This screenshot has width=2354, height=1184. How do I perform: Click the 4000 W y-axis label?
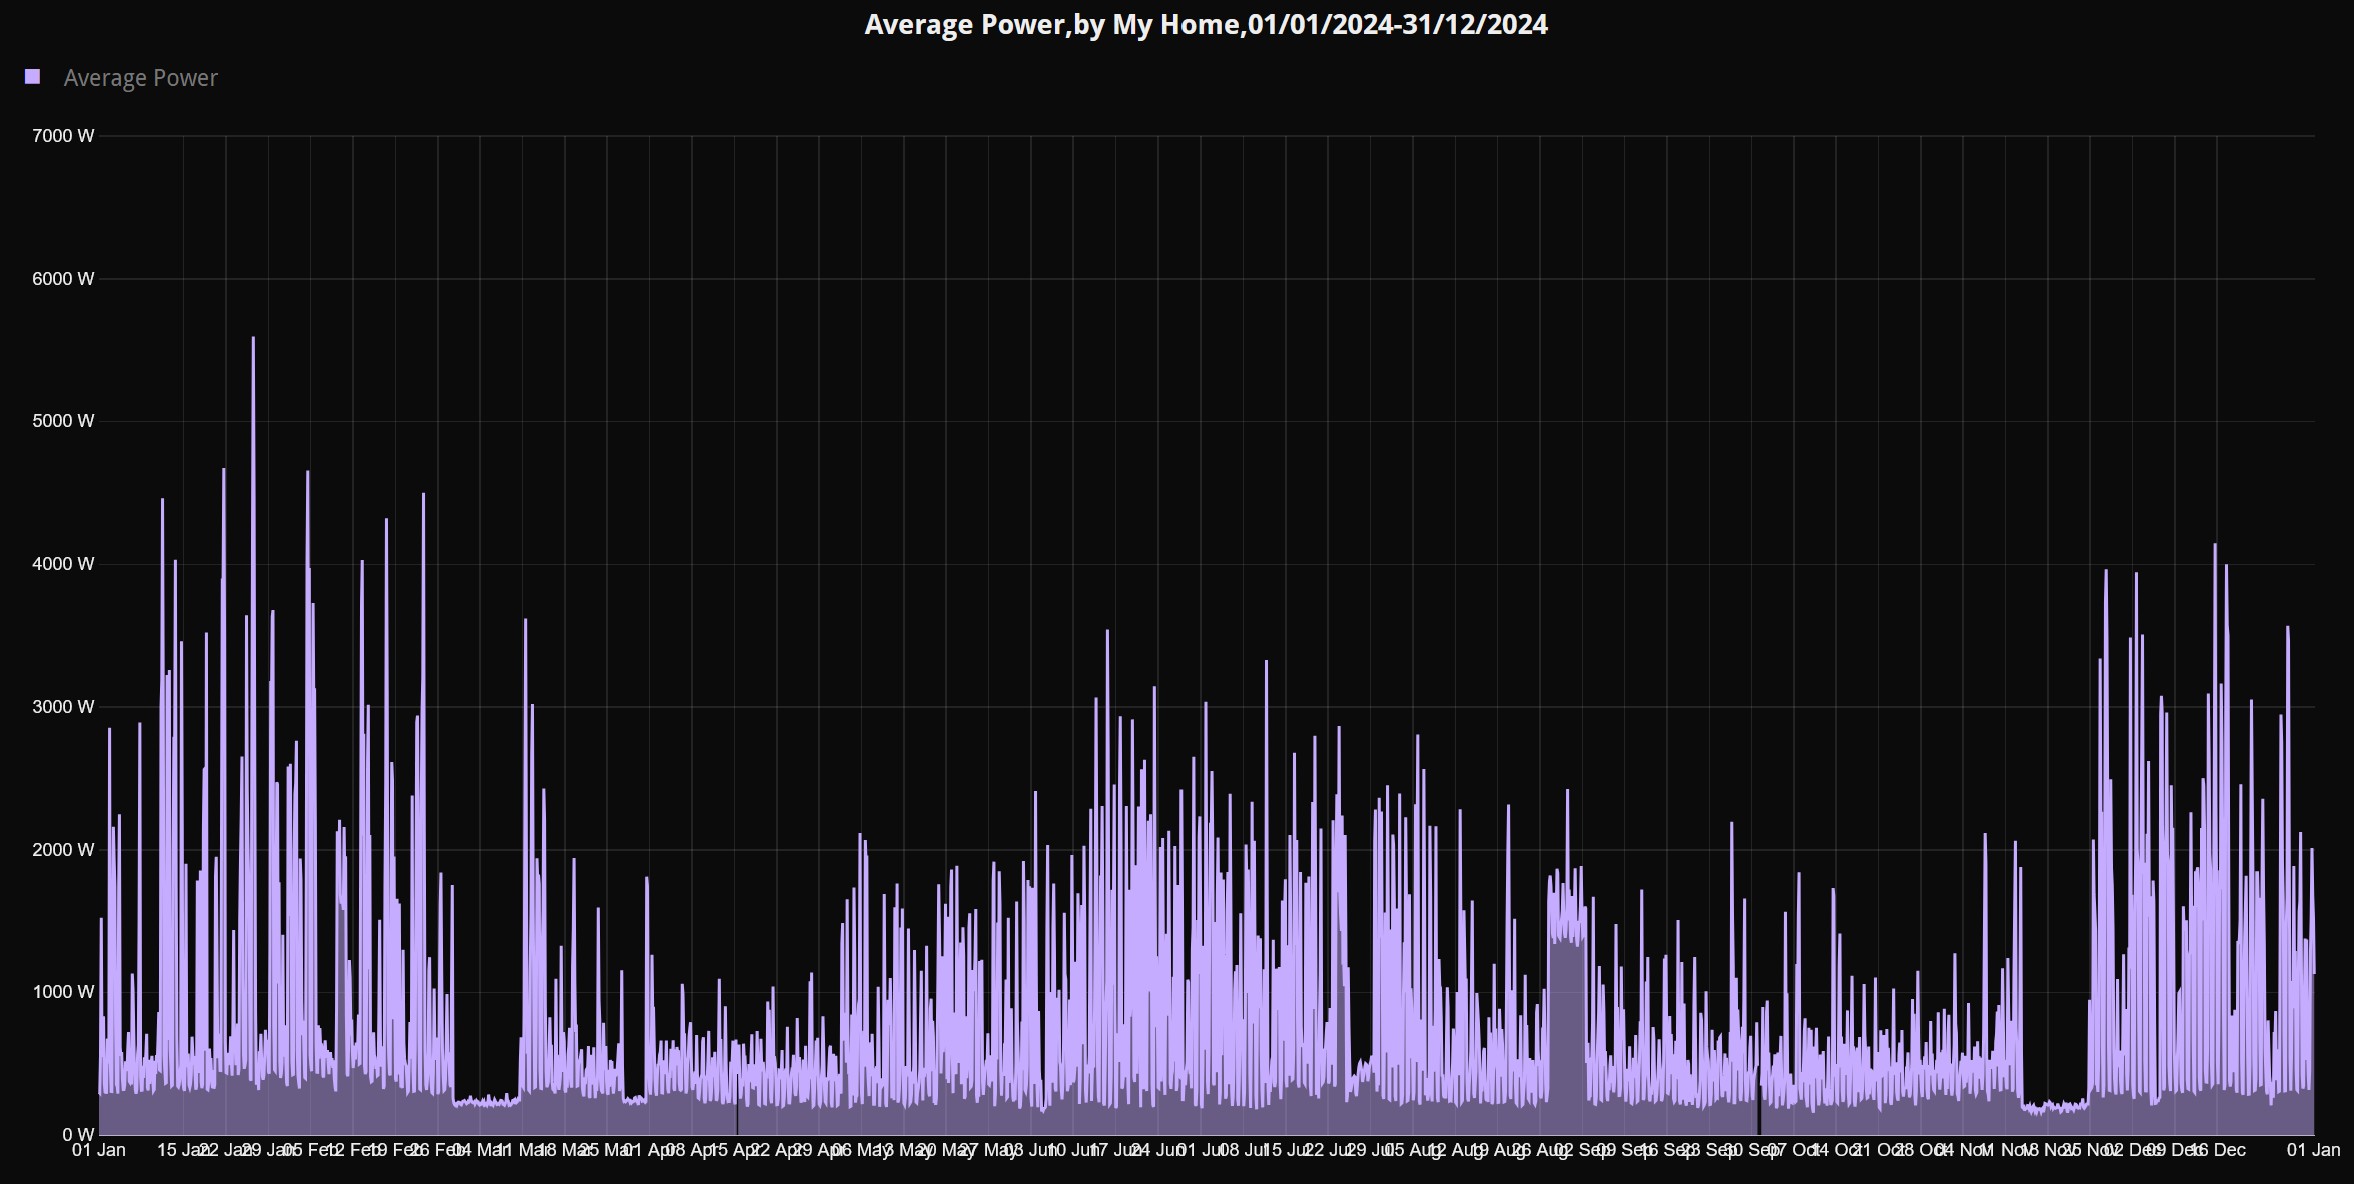point(63,564)
